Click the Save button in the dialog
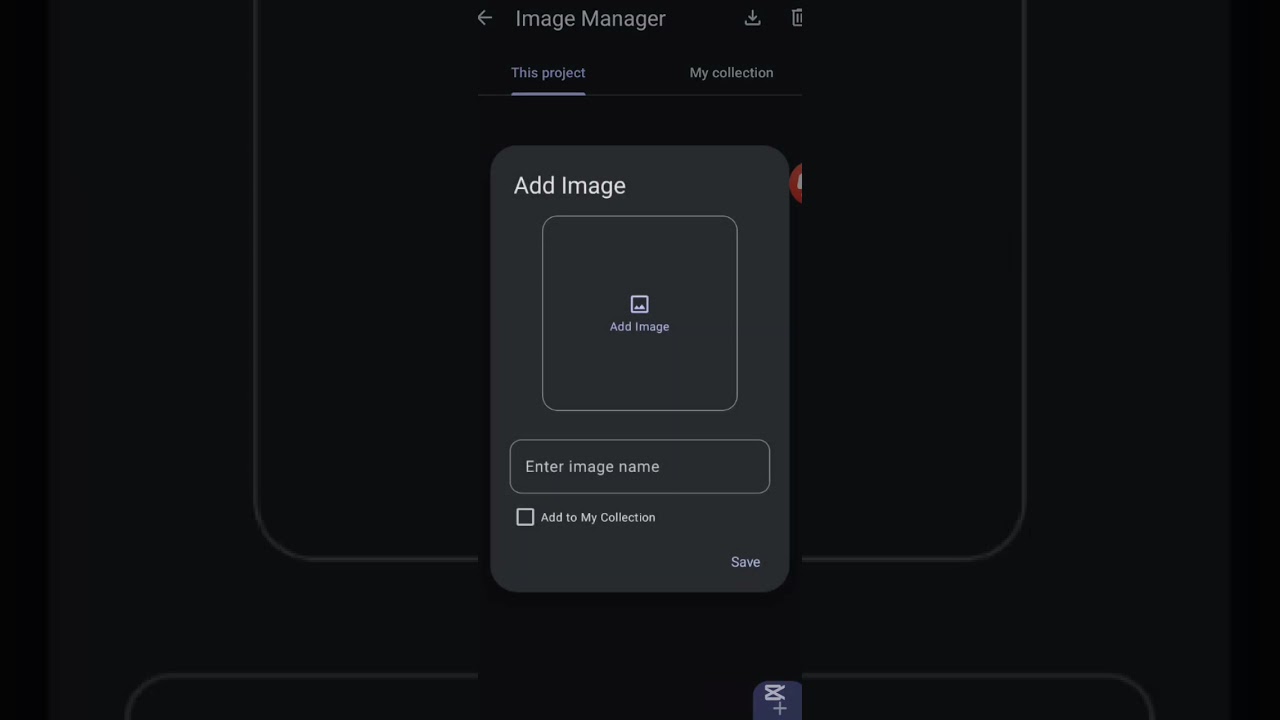 click(x=745, y=562)
